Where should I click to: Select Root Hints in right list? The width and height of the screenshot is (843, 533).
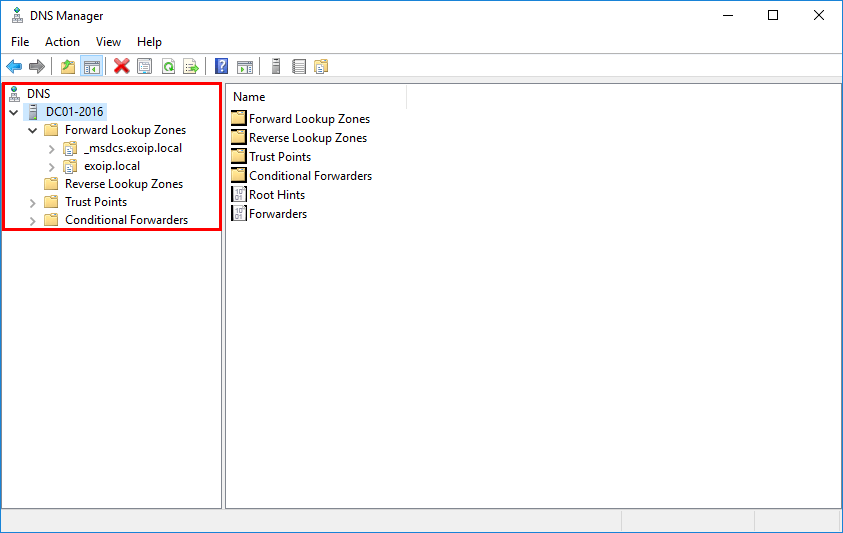pyautogui.click(x=277, y=195)
